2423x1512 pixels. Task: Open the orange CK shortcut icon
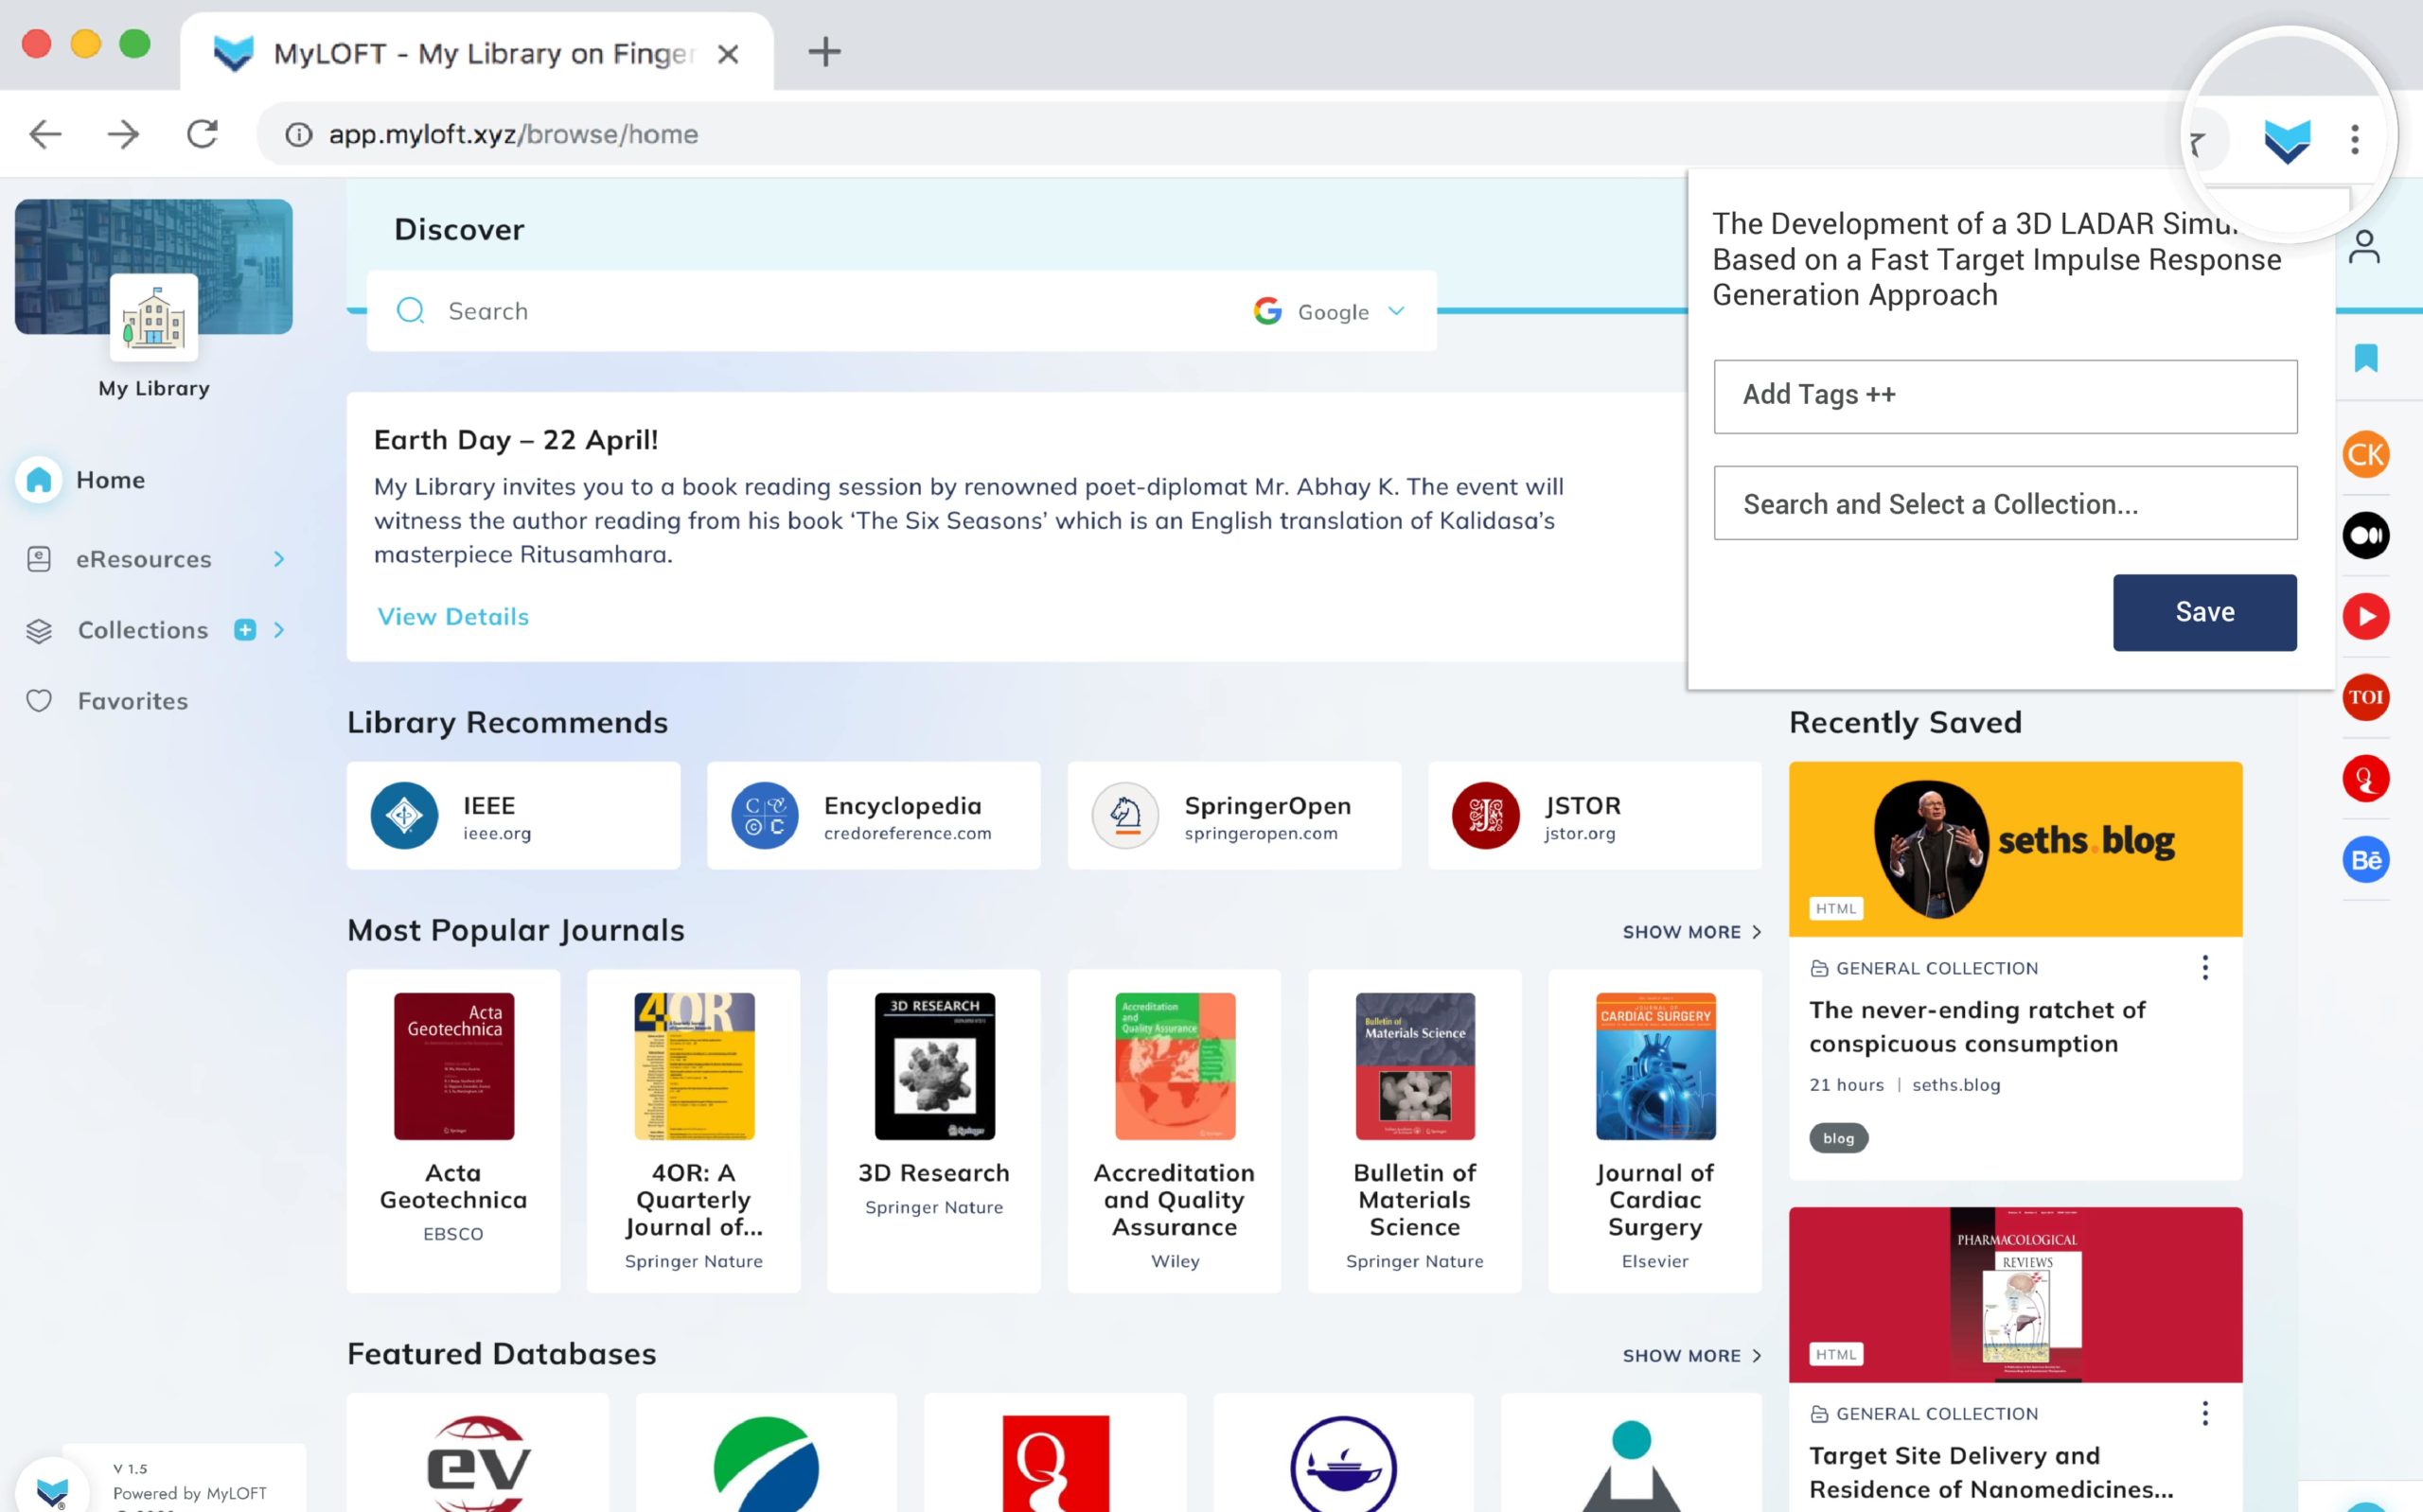(x=2366, y=455)
